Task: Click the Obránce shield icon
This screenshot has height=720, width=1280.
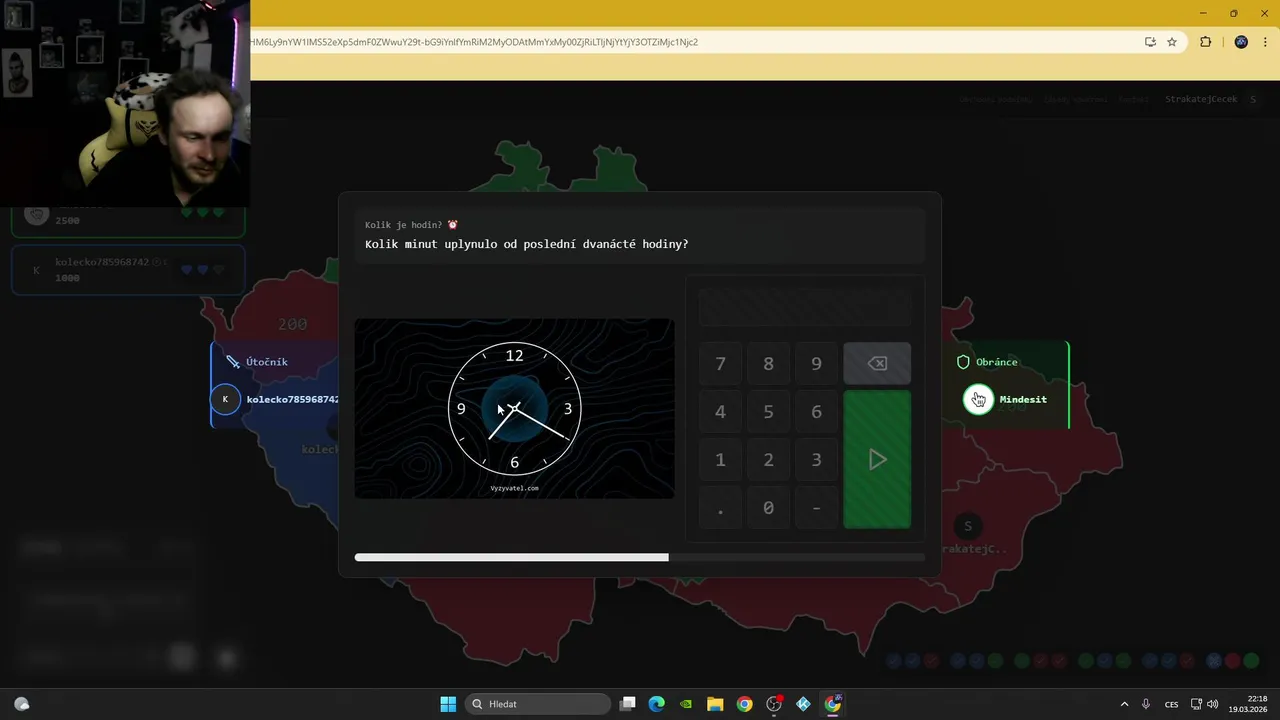Action: pyautogui.click(x=964, y=362)
